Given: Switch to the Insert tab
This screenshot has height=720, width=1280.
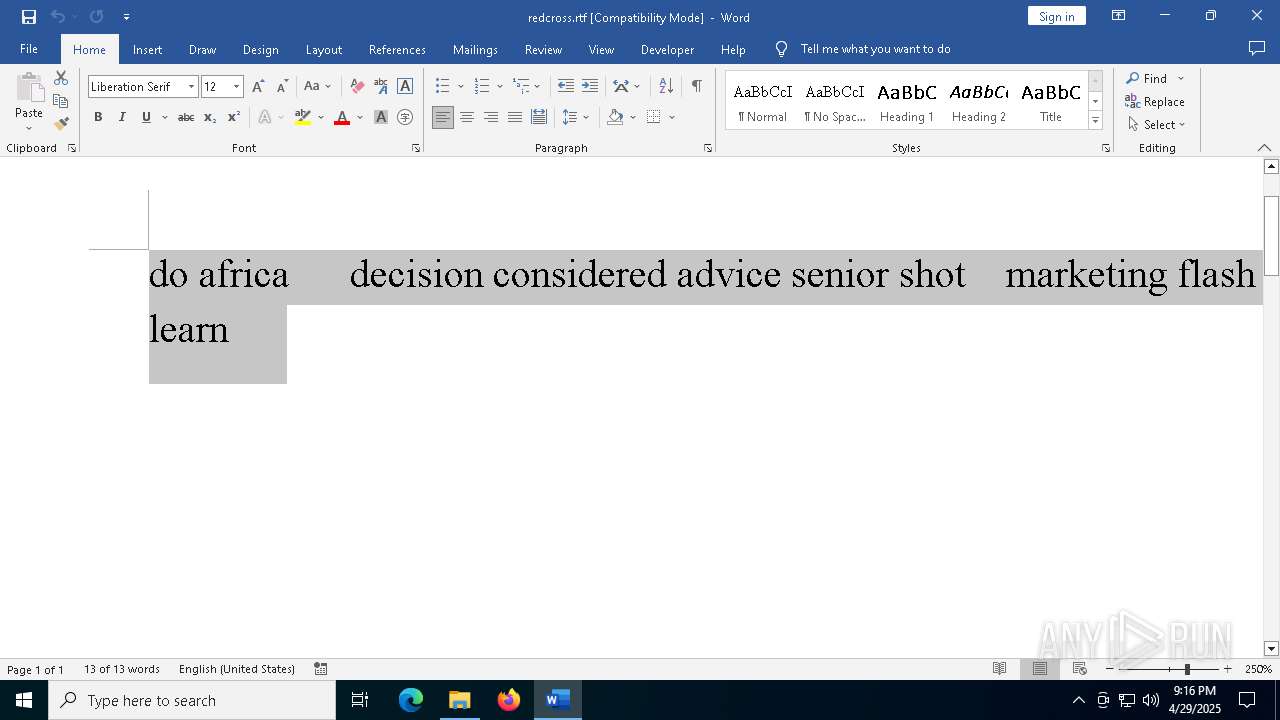Looking at the screenshot, I should point(147,49).
